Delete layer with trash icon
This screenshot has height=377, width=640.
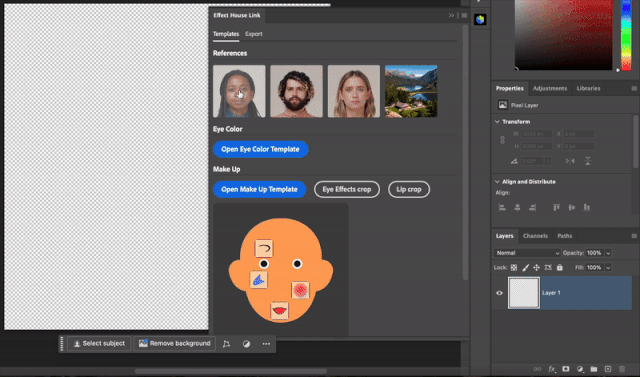[622, 369]
